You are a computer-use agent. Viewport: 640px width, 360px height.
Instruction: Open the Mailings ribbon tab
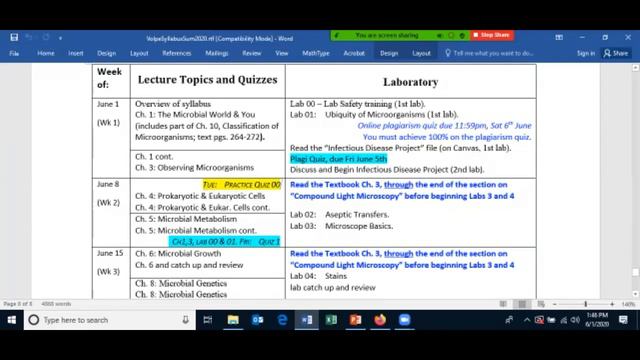[x=217, y=53]
